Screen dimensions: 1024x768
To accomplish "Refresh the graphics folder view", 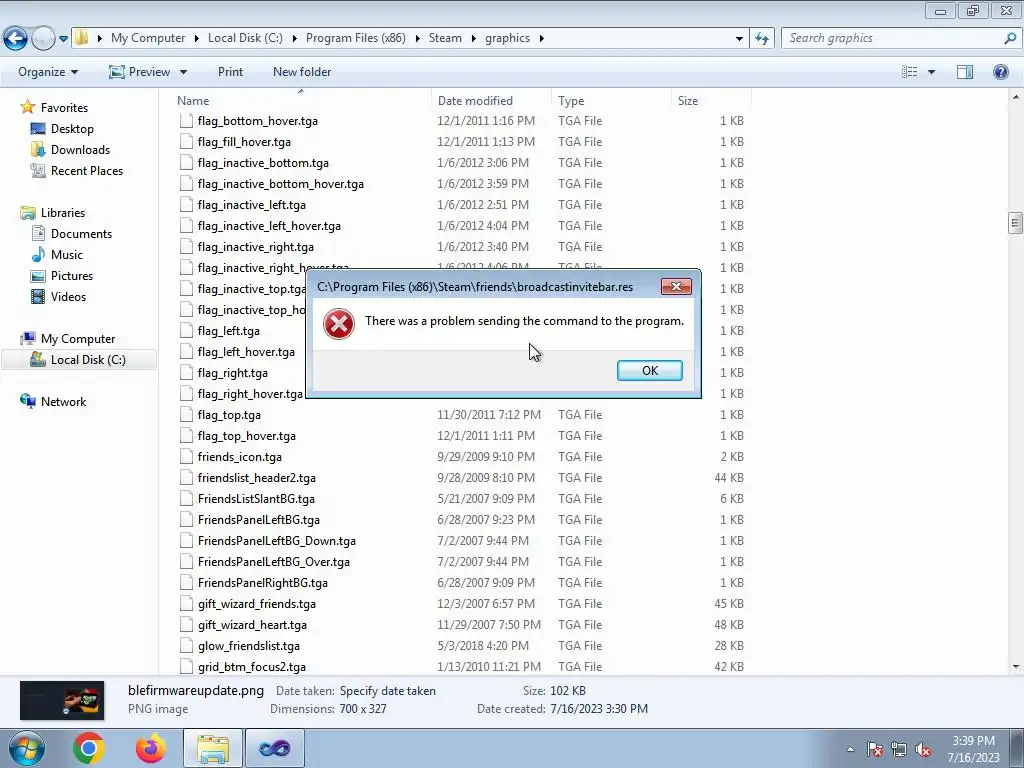I will pos(761,38).
